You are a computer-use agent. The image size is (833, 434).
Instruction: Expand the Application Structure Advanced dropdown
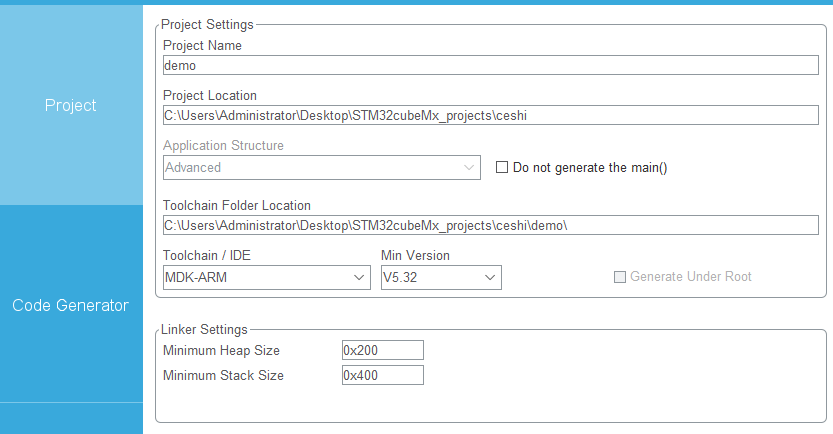tap(321, 167)
